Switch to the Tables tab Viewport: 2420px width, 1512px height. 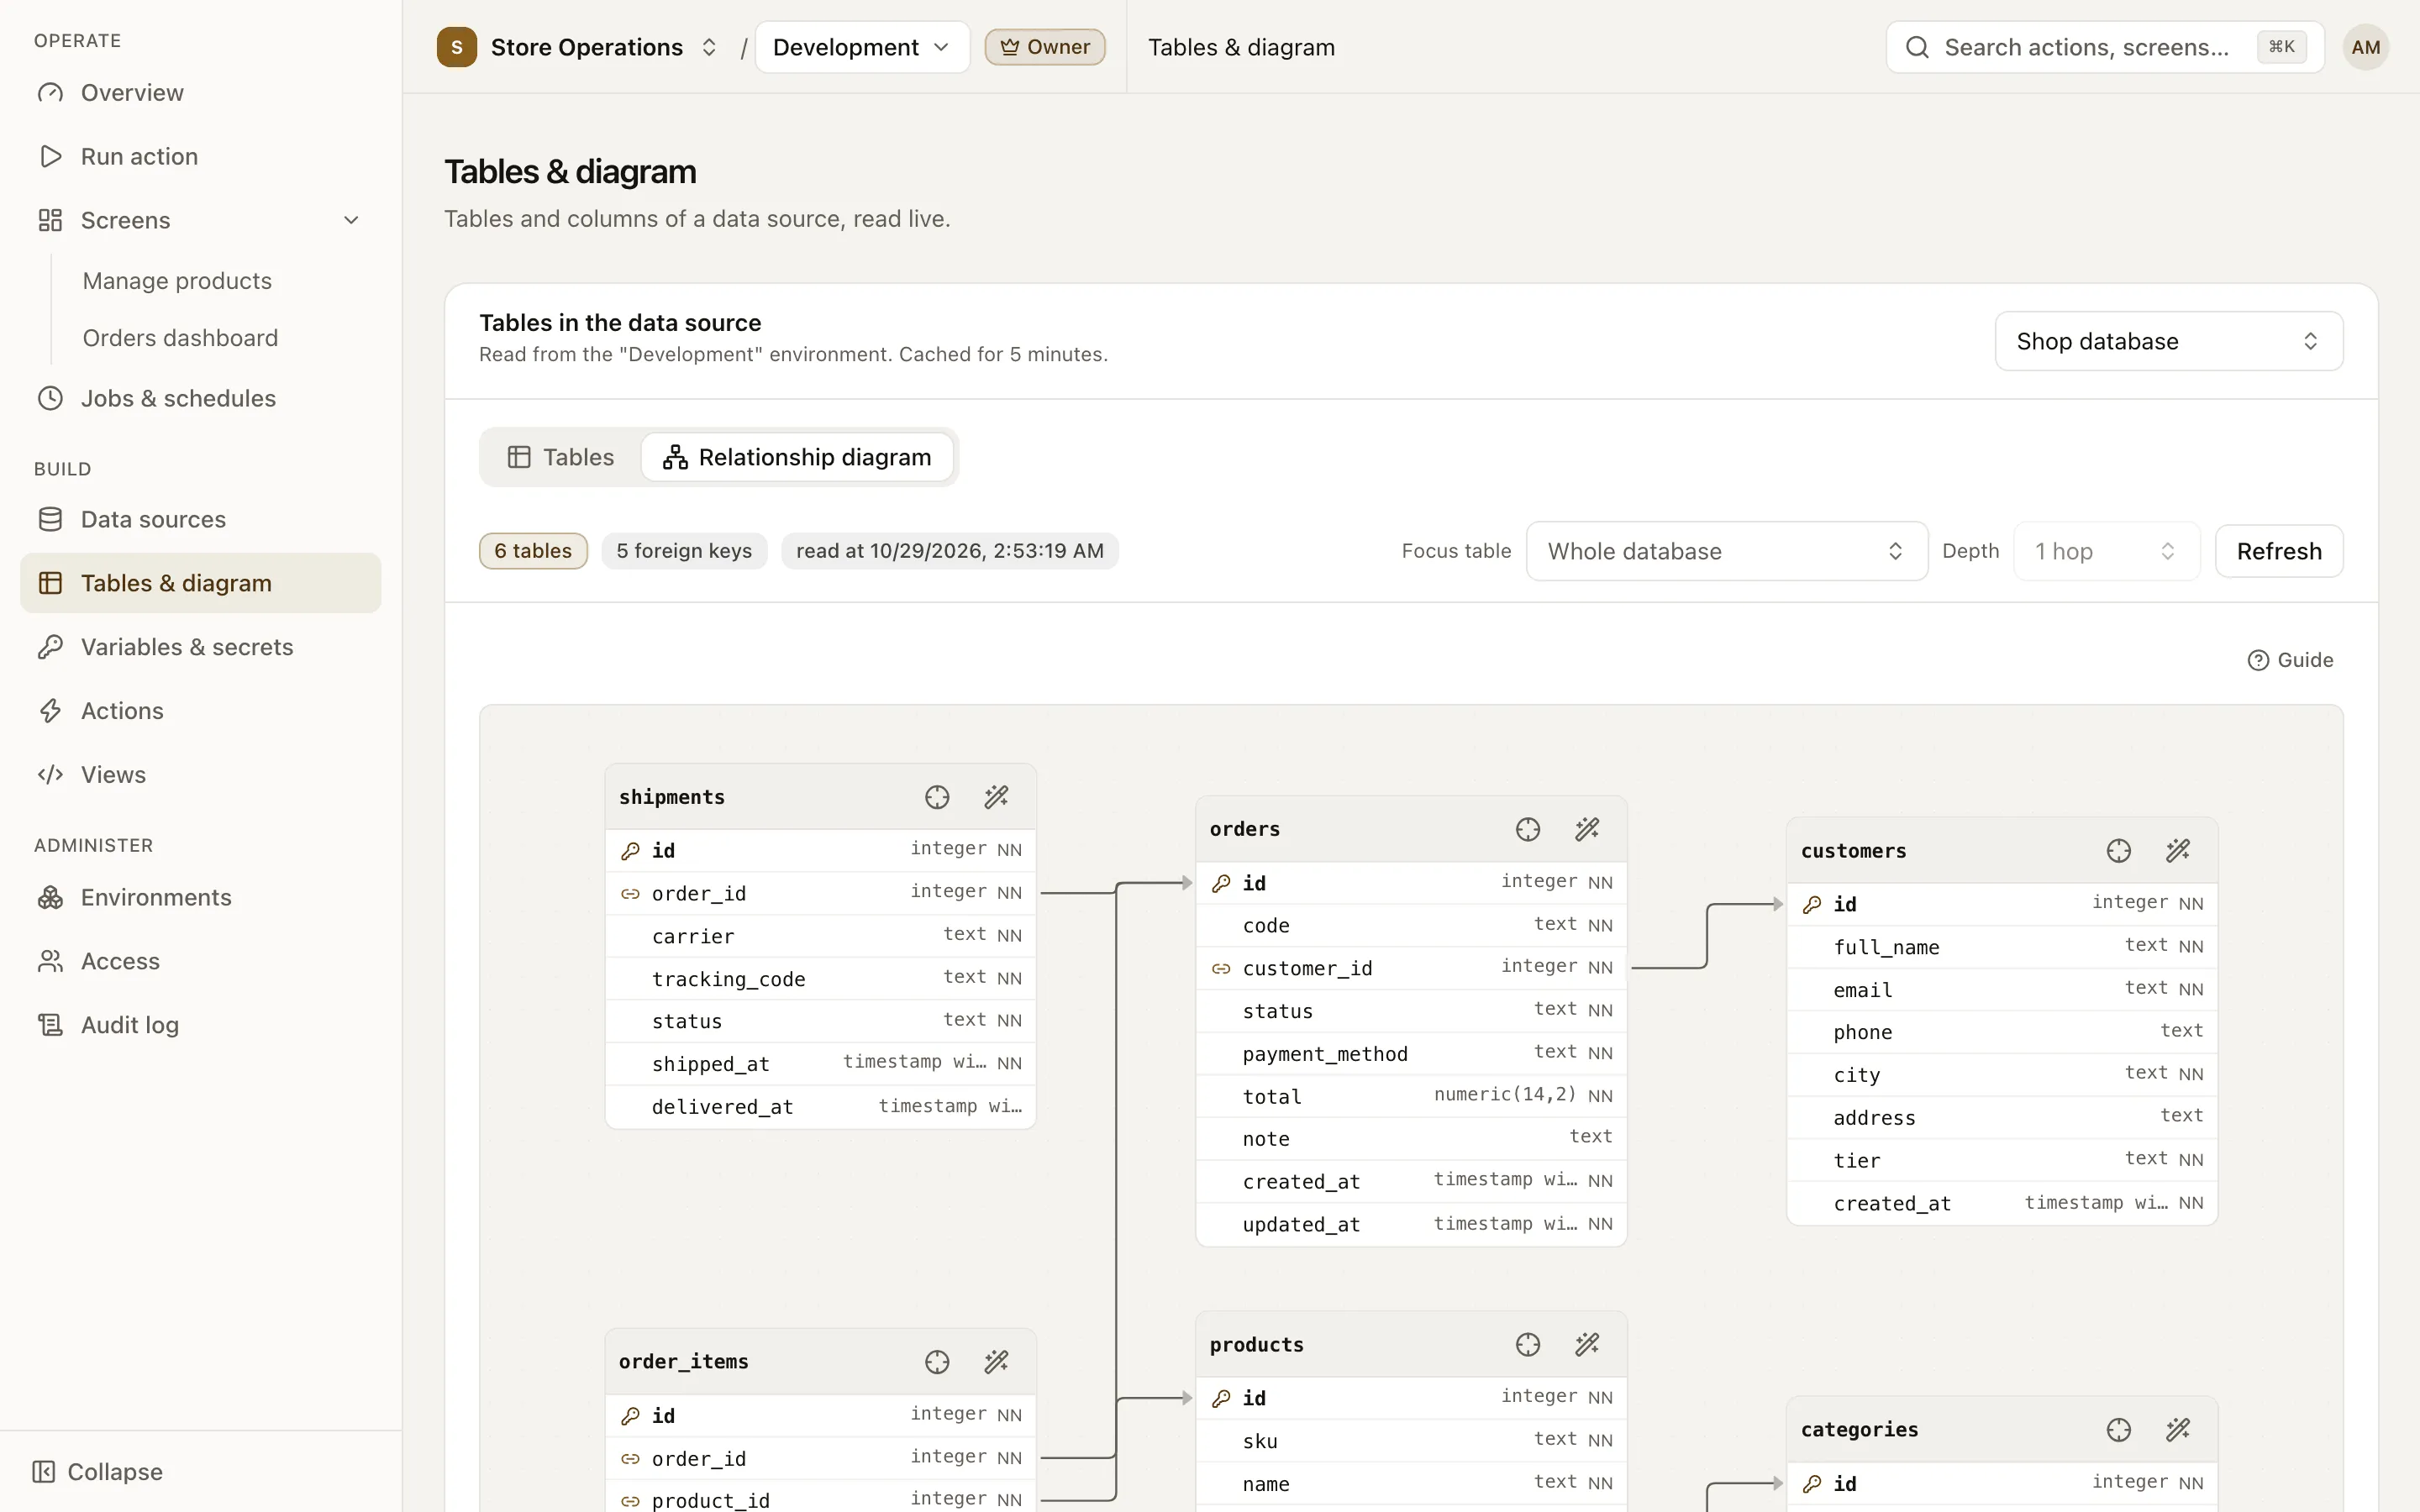561,457
